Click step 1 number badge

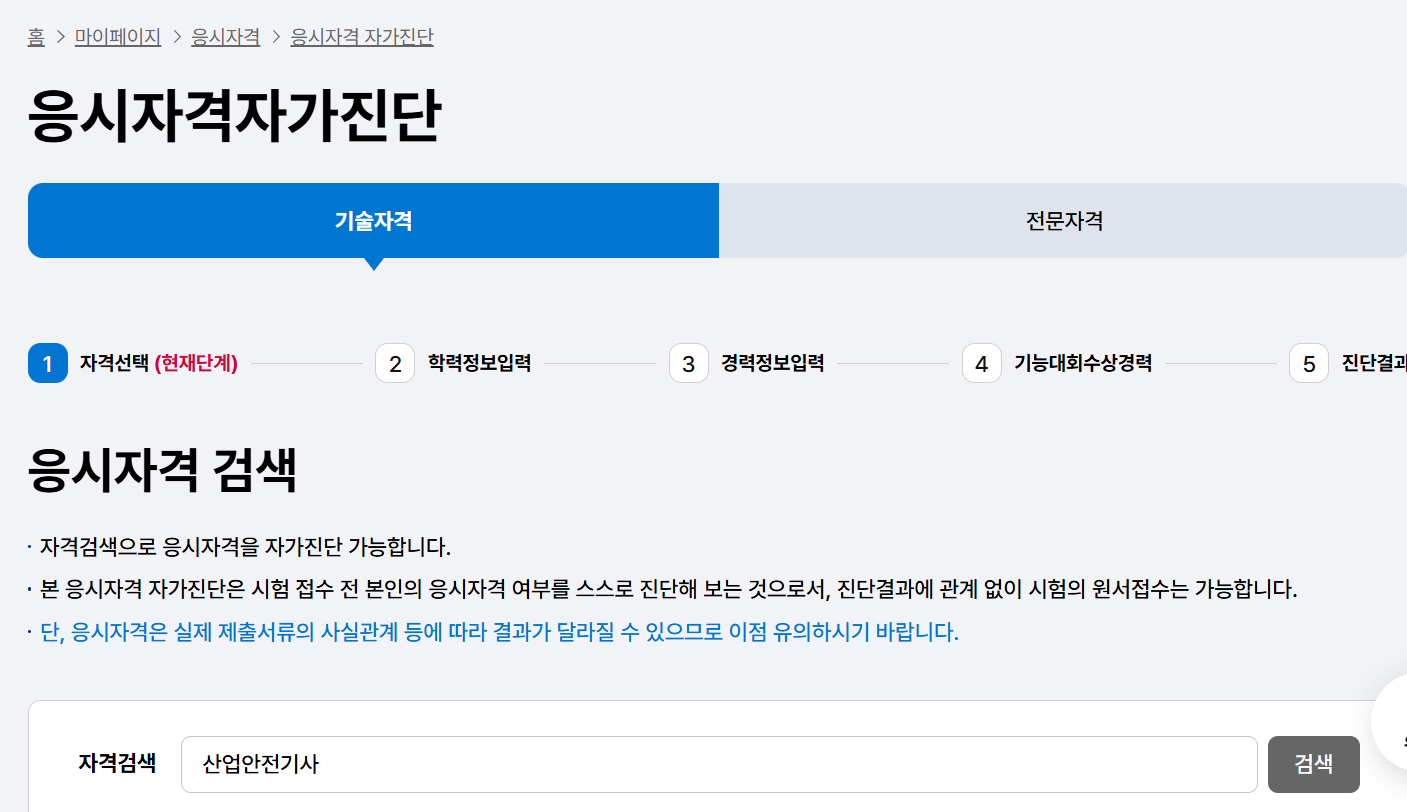pyautogui.click(x=48, y=363)
